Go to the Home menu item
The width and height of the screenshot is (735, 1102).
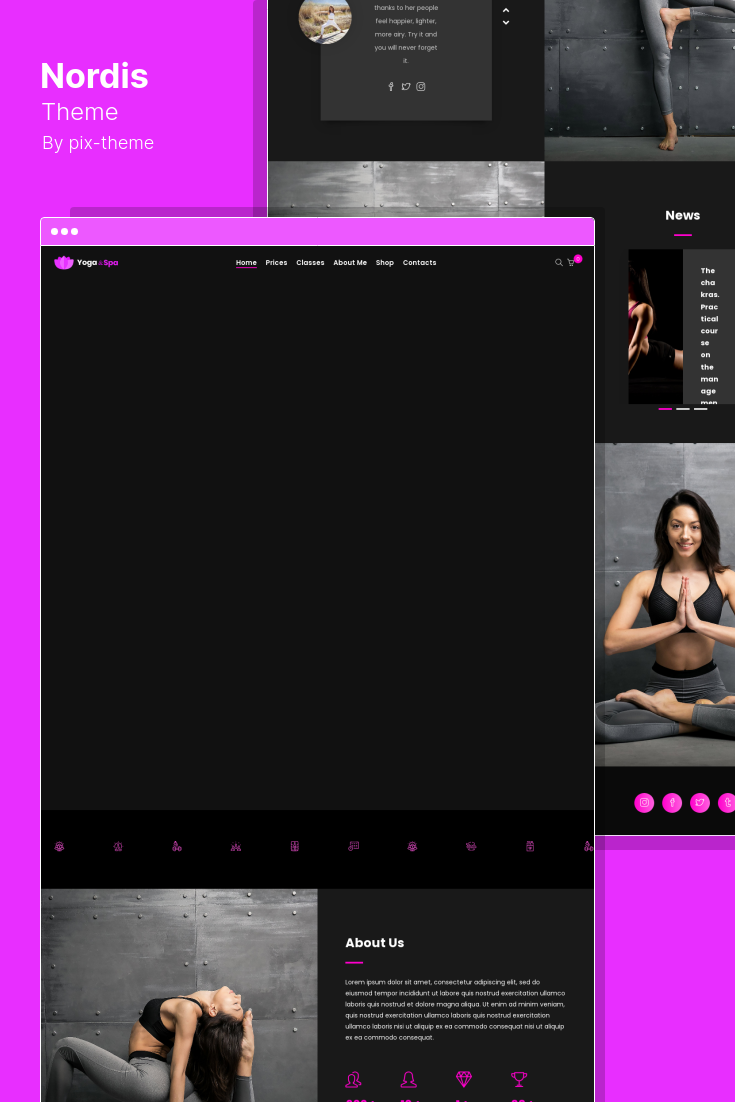(x=246, y=263)
